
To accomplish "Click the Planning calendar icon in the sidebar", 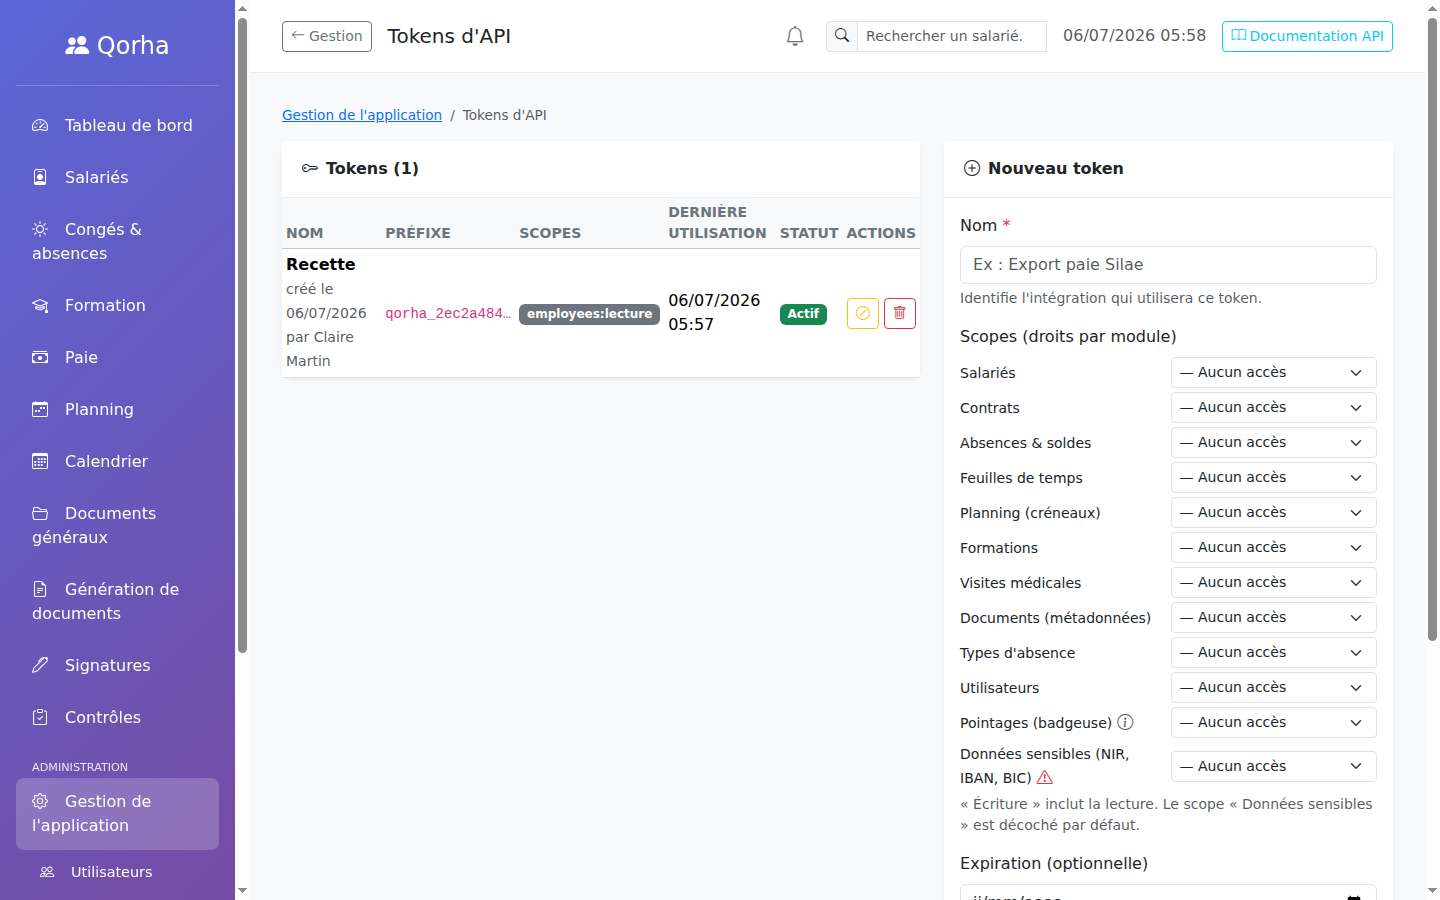I will pos(40,409).
